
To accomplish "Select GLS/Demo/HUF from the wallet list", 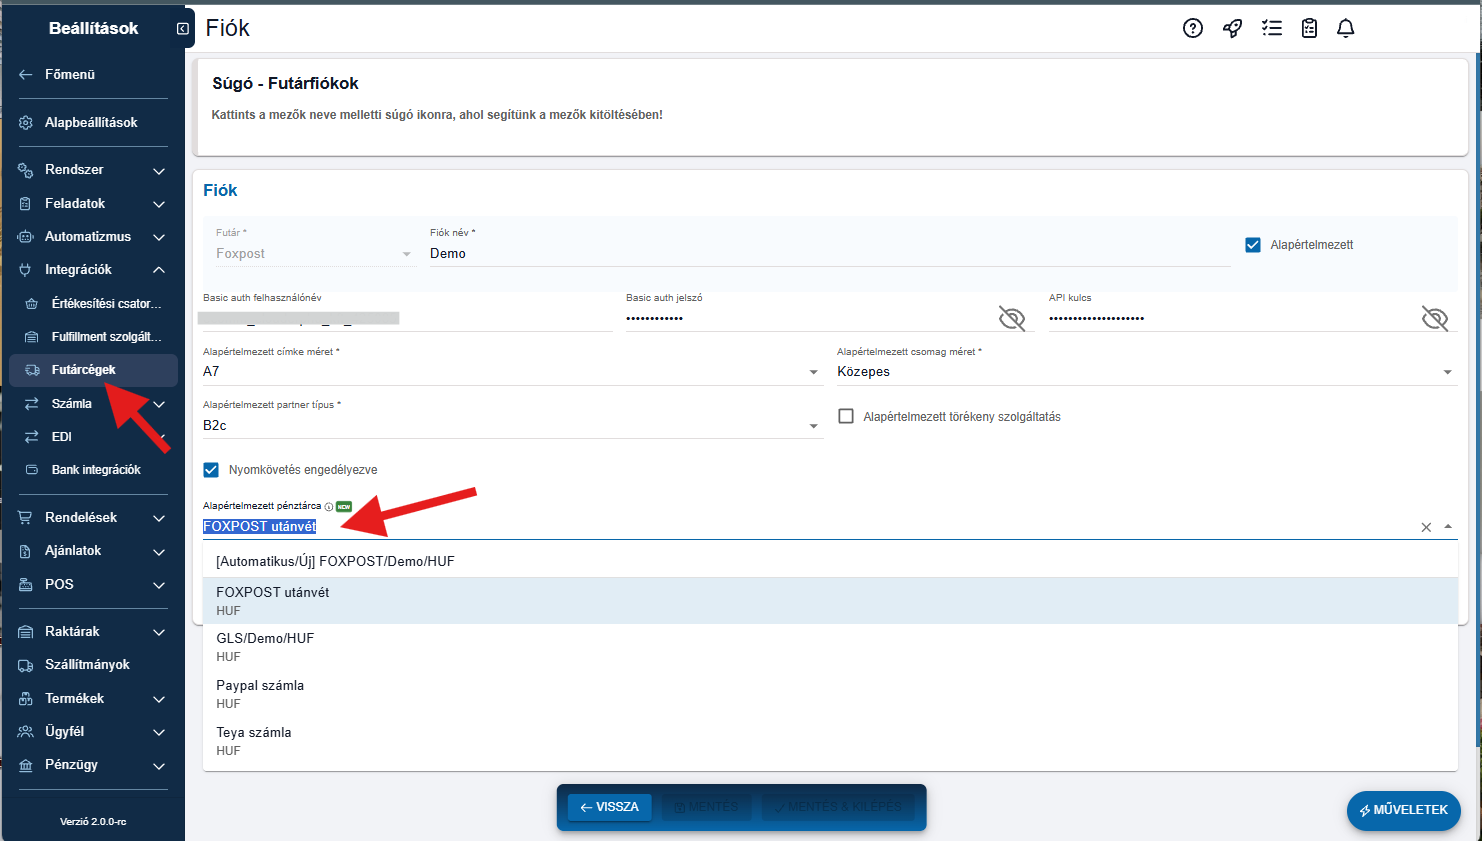I will [x=265, y=646].
